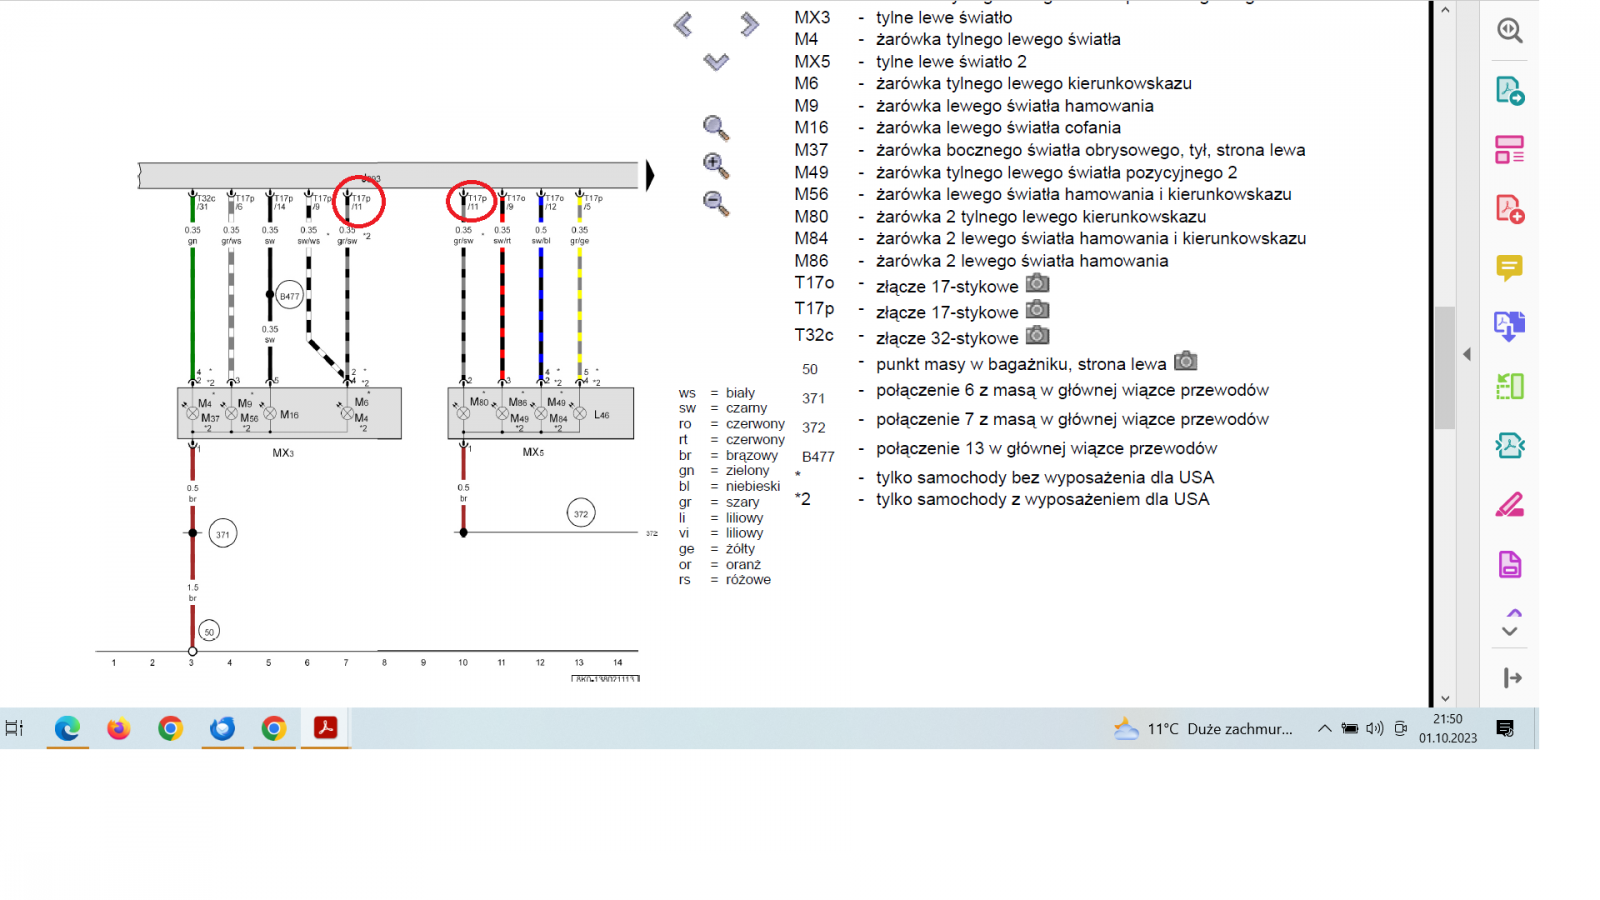Viewport: 1600px width, 900px height.
Task: Open the pink Fill & Sign tool
Action: pyautogui.click(x=1510, y=505)
